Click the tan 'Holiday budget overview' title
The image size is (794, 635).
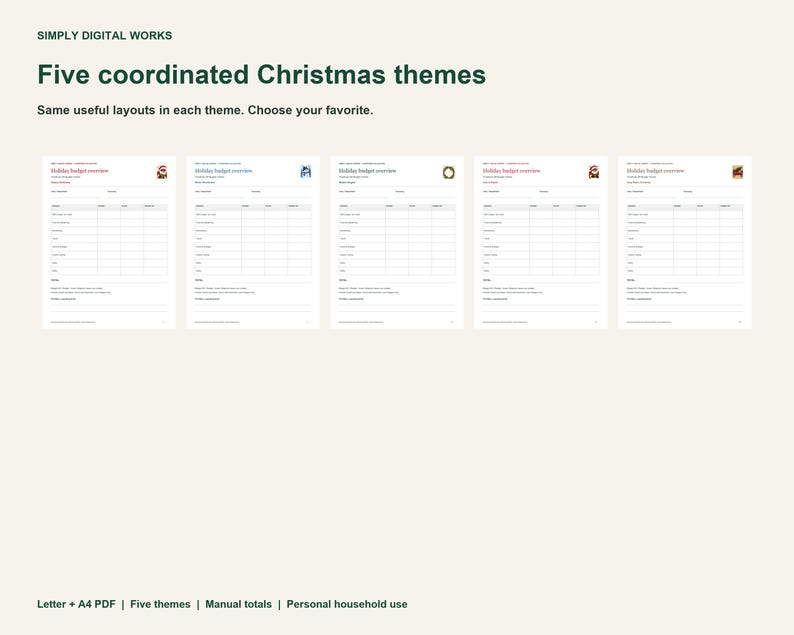656,171
